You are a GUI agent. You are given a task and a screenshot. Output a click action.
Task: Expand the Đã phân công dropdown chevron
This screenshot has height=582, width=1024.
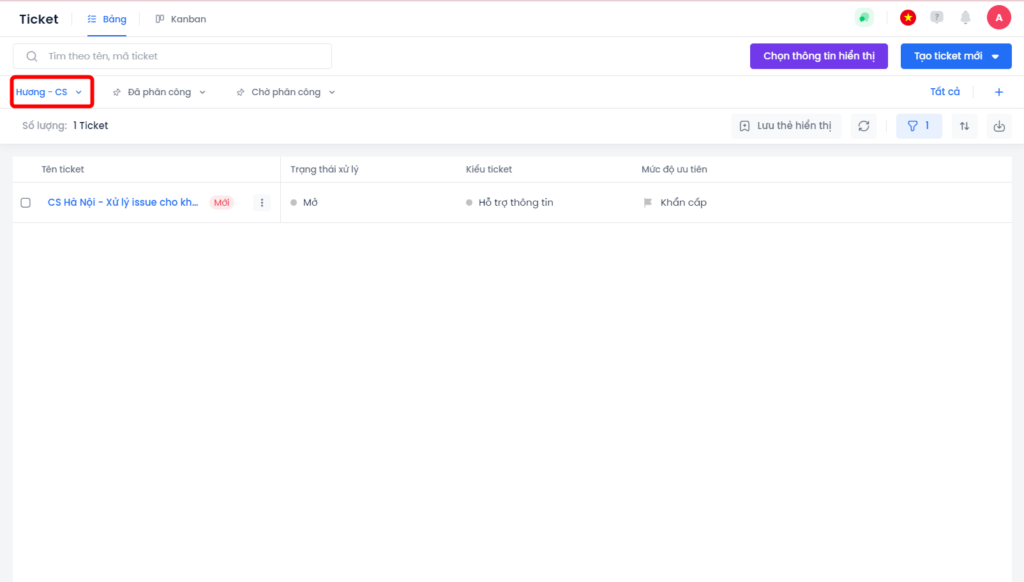[202, 92]
